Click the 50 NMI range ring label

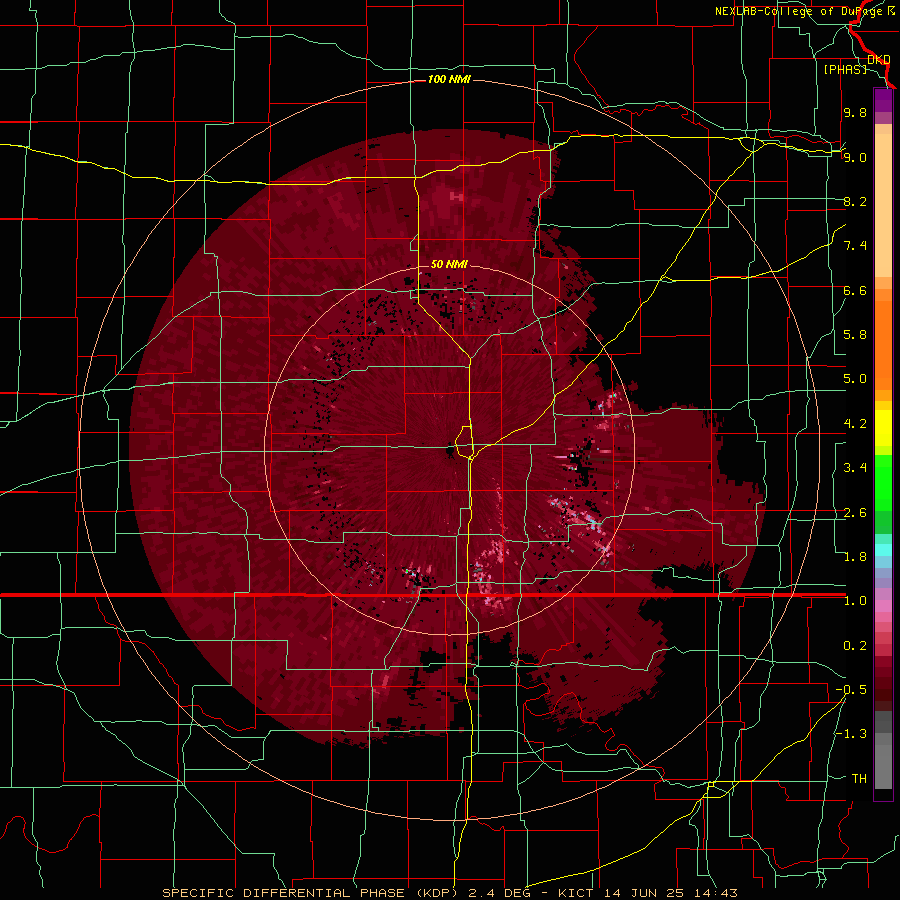coord(449,264)
